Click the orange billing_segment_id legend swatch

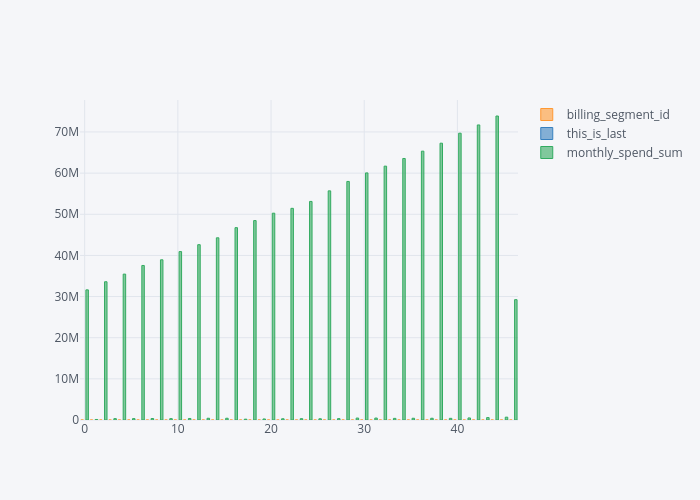[x=546, y=115]
